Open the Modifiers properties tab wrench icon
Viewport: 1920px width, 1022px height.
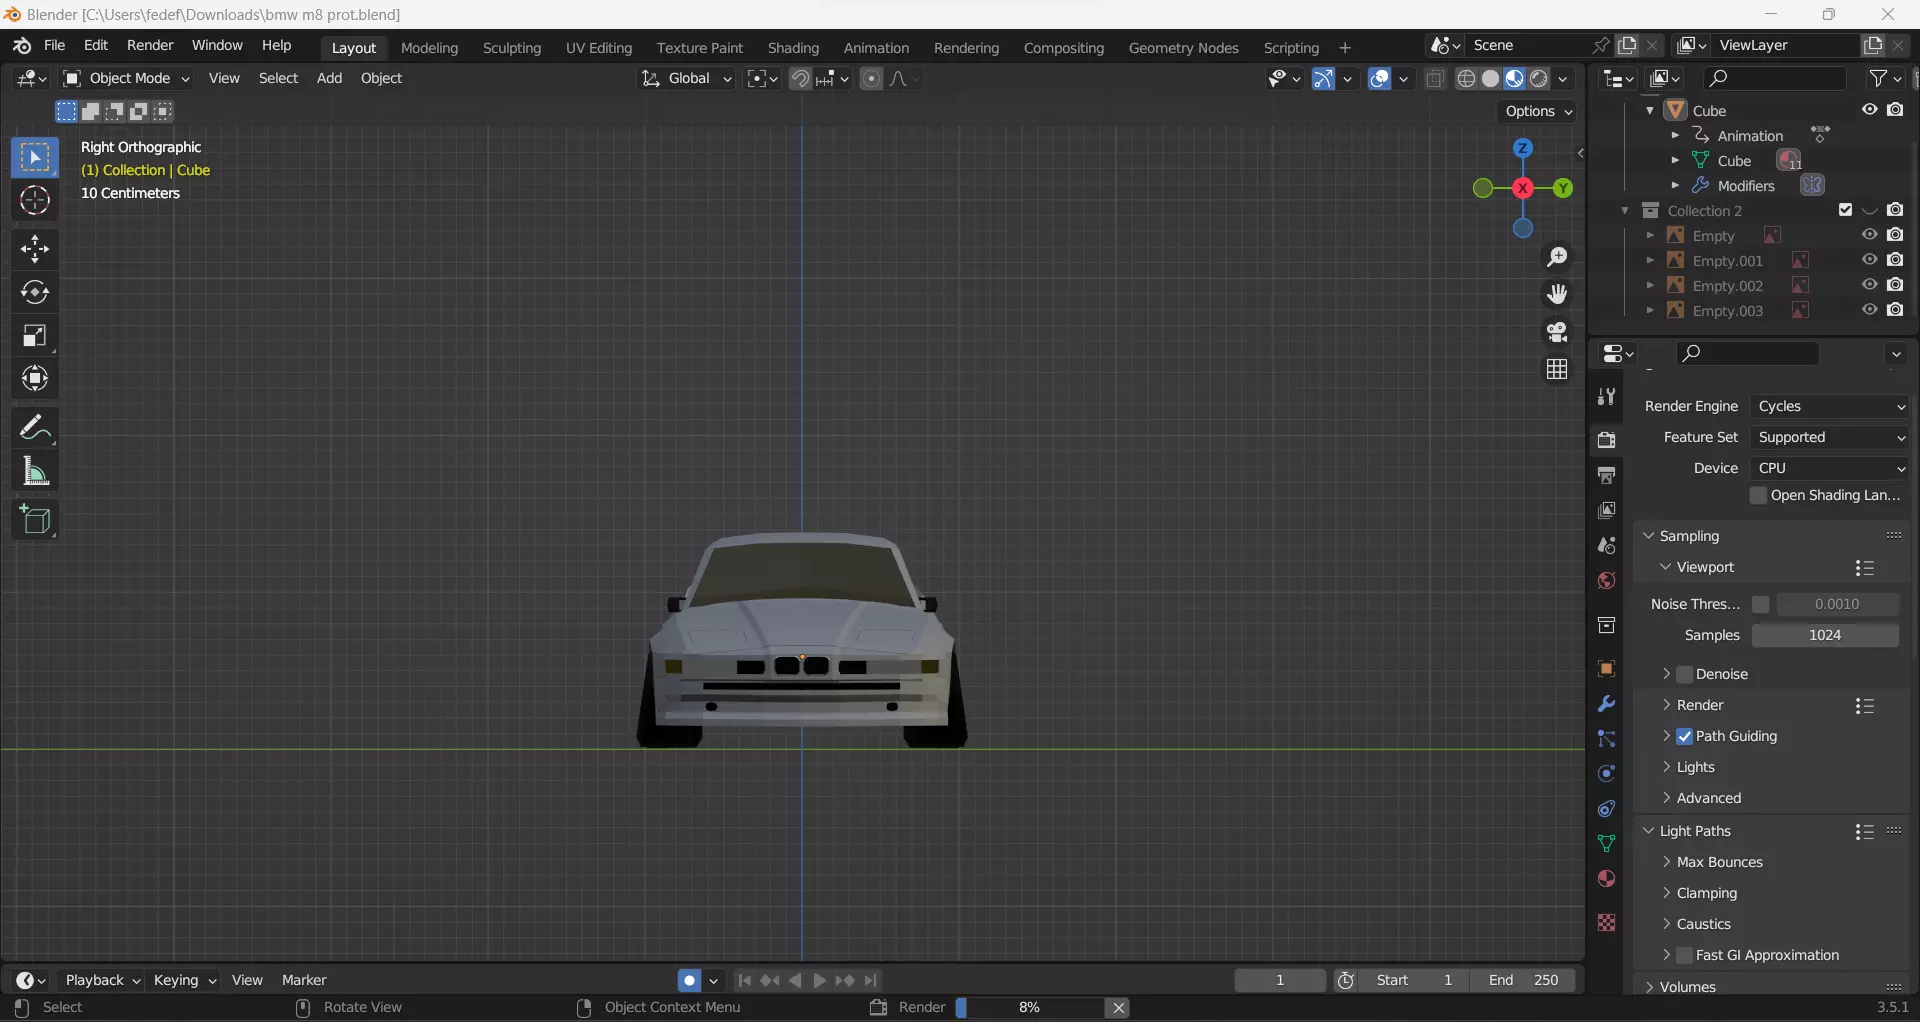click(1606, 704)
